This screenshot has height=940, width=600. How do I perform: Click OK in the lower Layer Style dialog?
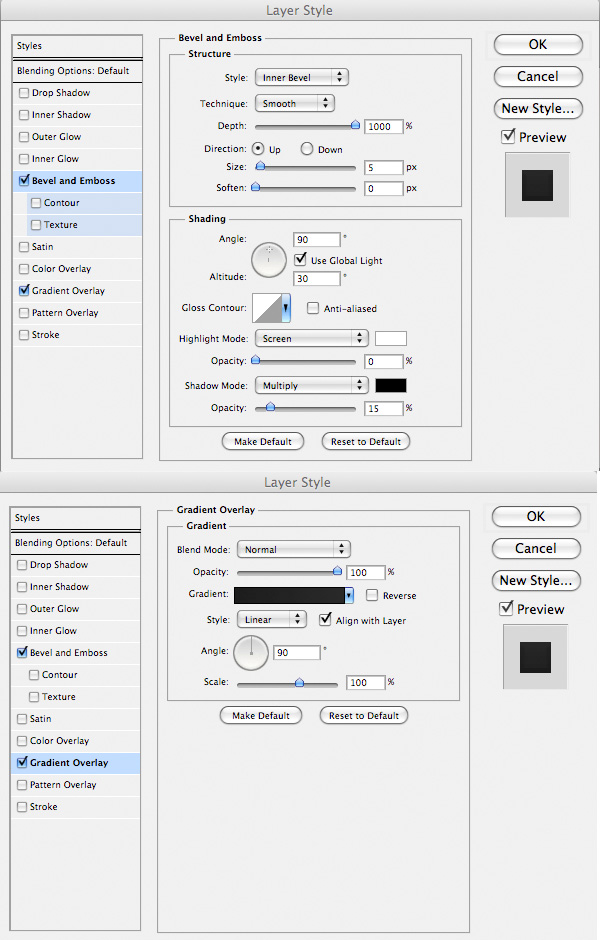536,516
